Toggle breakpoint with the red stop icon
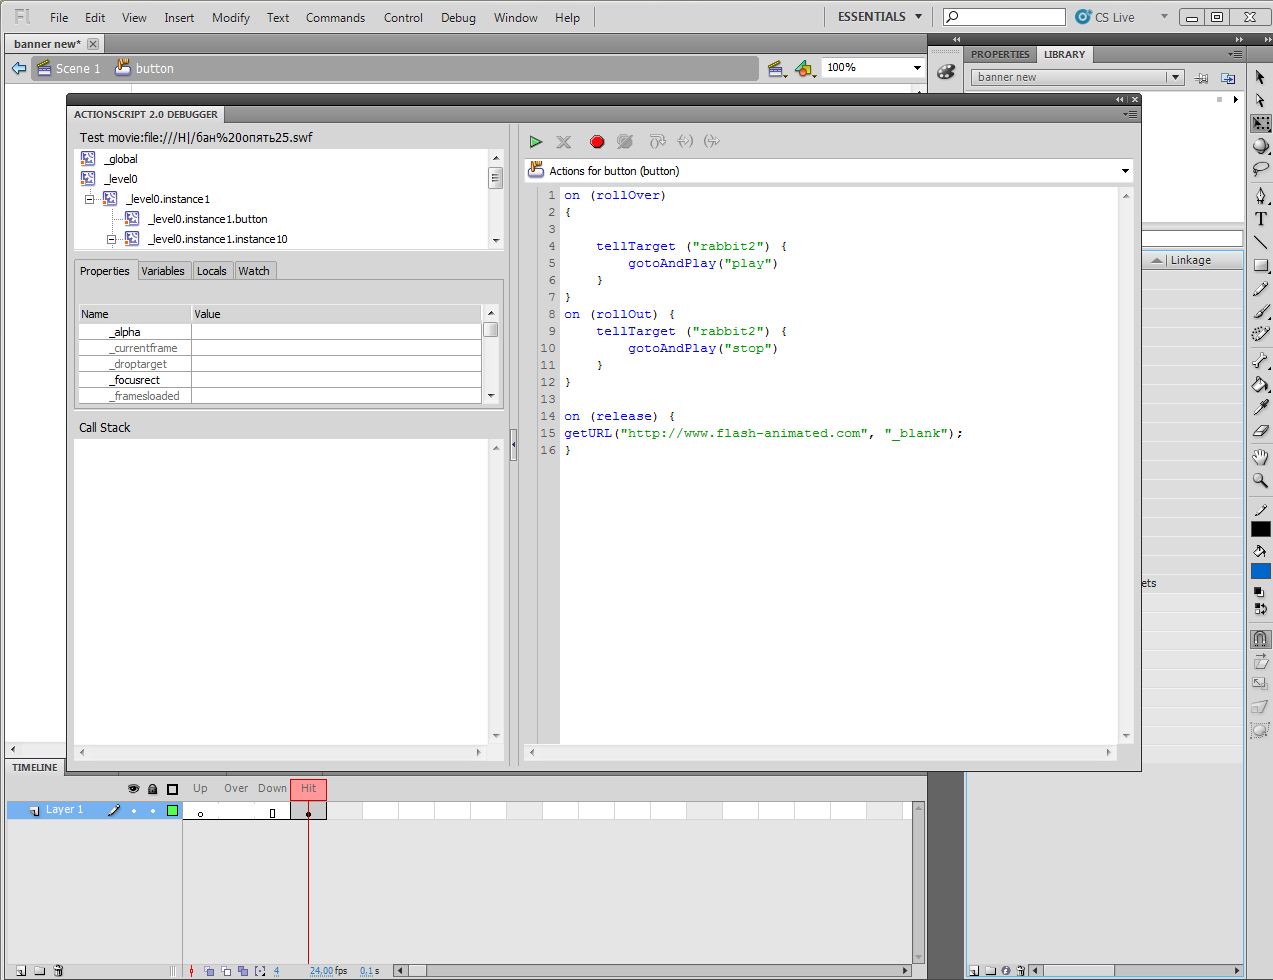This screenshot has width=1273, height=980. pos(597,142)
